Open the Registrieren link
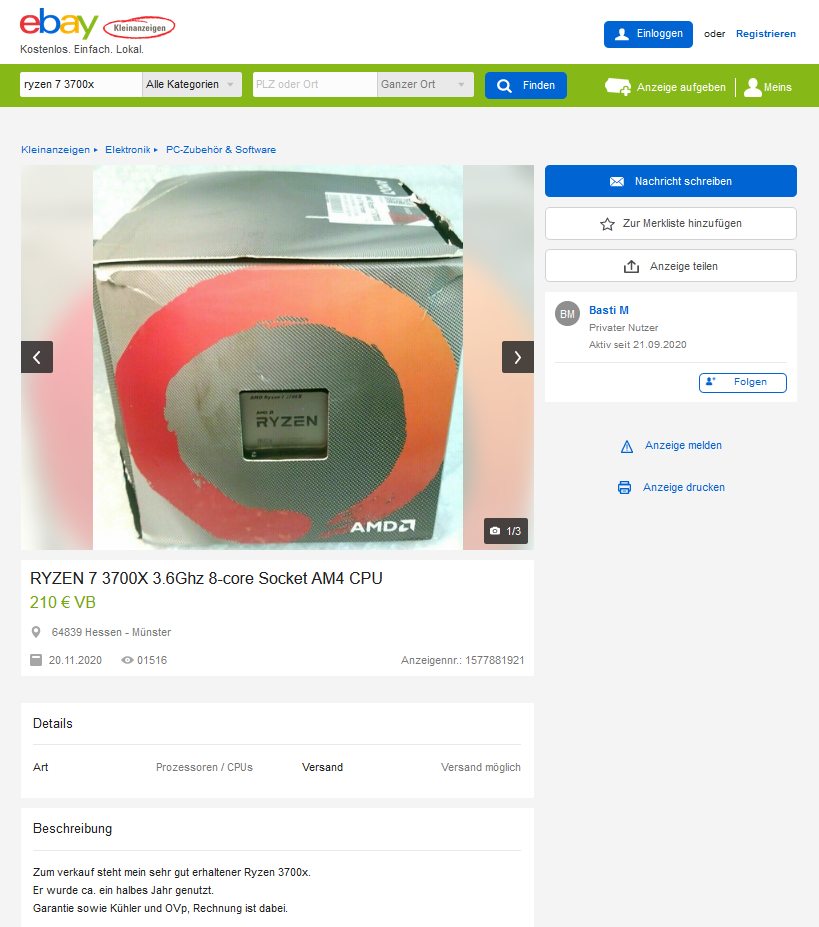This screenshot has width=819, height=927. (766, 34)
